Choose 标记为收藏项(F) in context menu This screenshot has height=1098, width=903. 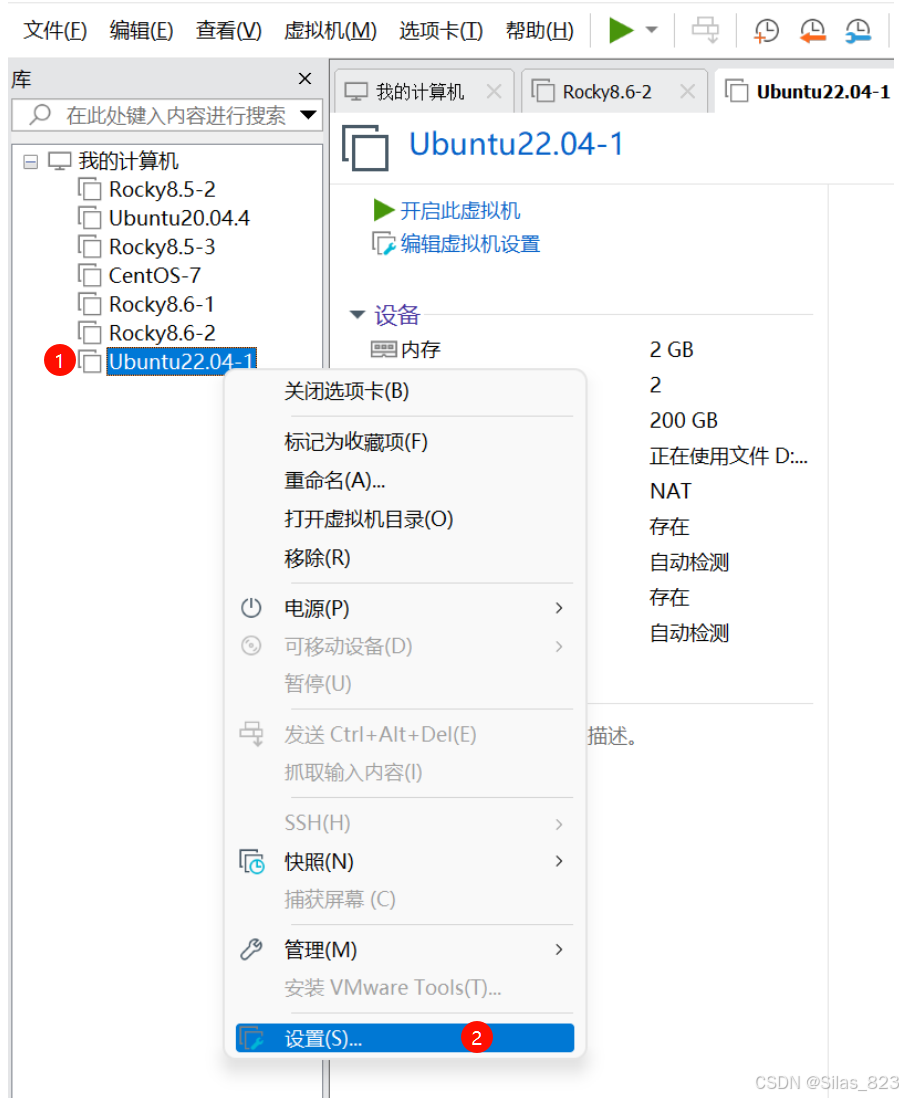coord(405,442)
